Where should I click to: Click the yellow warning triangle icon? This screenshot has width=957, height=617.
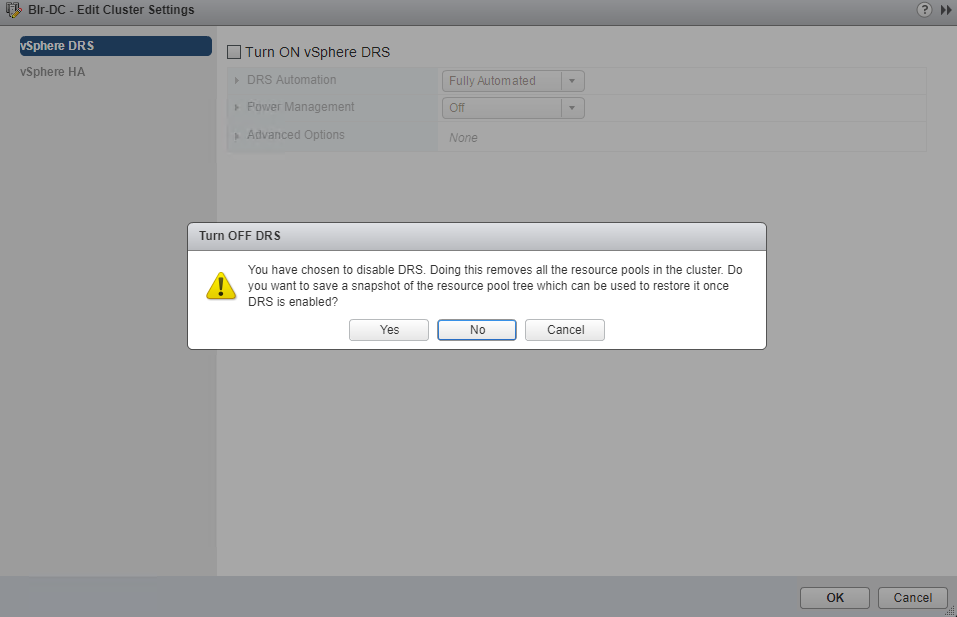click(x=221, y=286)
